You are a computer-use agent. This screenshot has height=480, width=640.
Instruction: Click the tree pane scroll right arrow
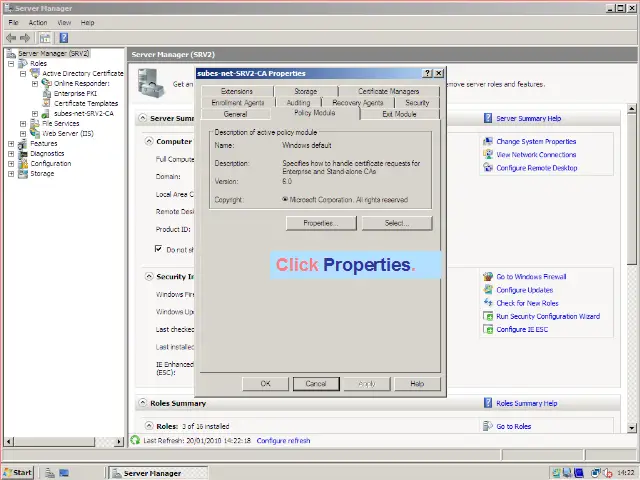(x=119, y=441)
